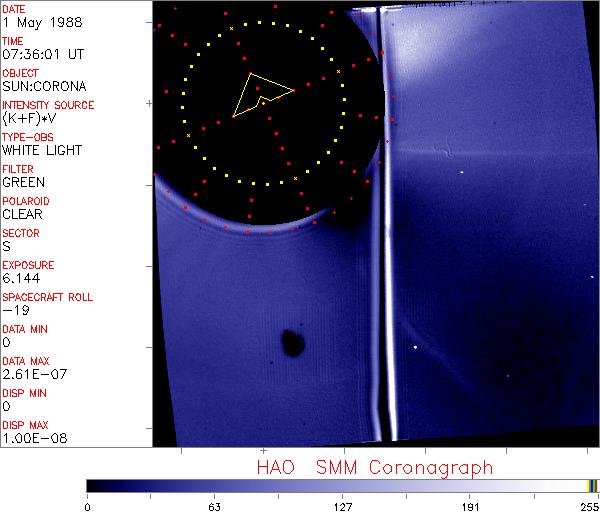This screenshot has width=600, height=512.
Task: Click the "WHITE LIGHT" observation type
Action: (42, 150)
